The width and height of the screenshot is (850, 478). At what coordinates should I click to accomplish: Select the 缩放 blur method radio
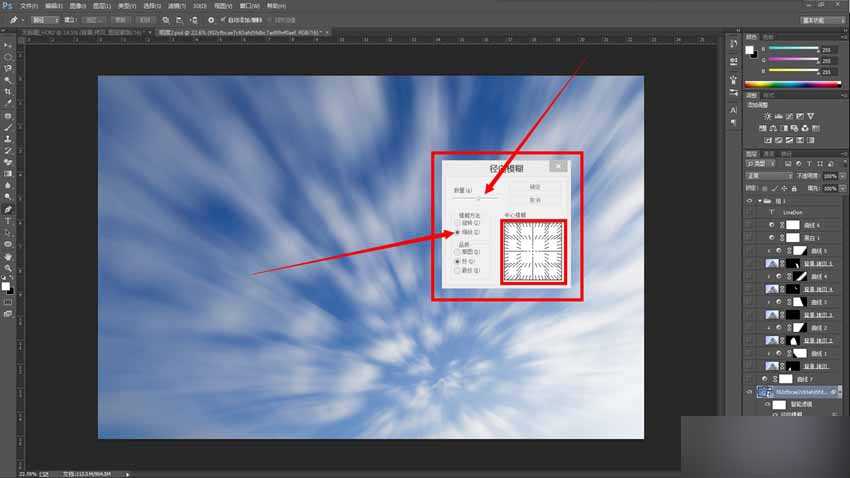(458, 232)
